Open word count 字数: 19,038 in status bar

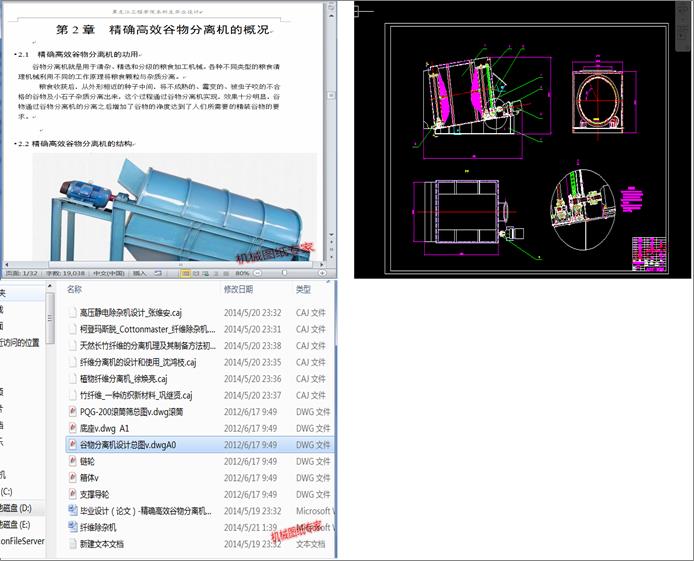(x=66, y=273)
